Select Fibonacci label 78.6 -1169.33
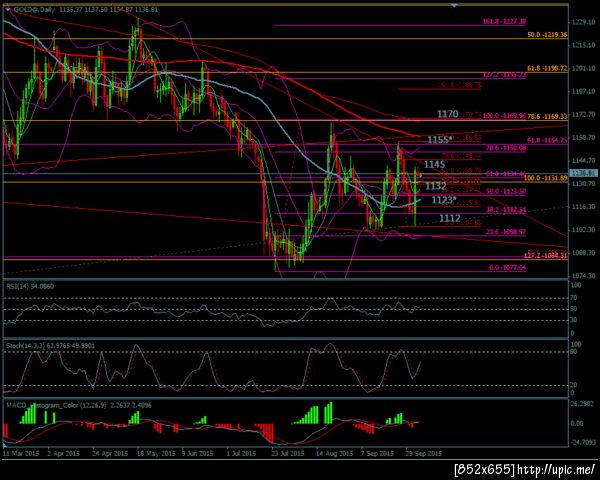Viewport: 600px width, 480px height. click(x=548, y=116)
